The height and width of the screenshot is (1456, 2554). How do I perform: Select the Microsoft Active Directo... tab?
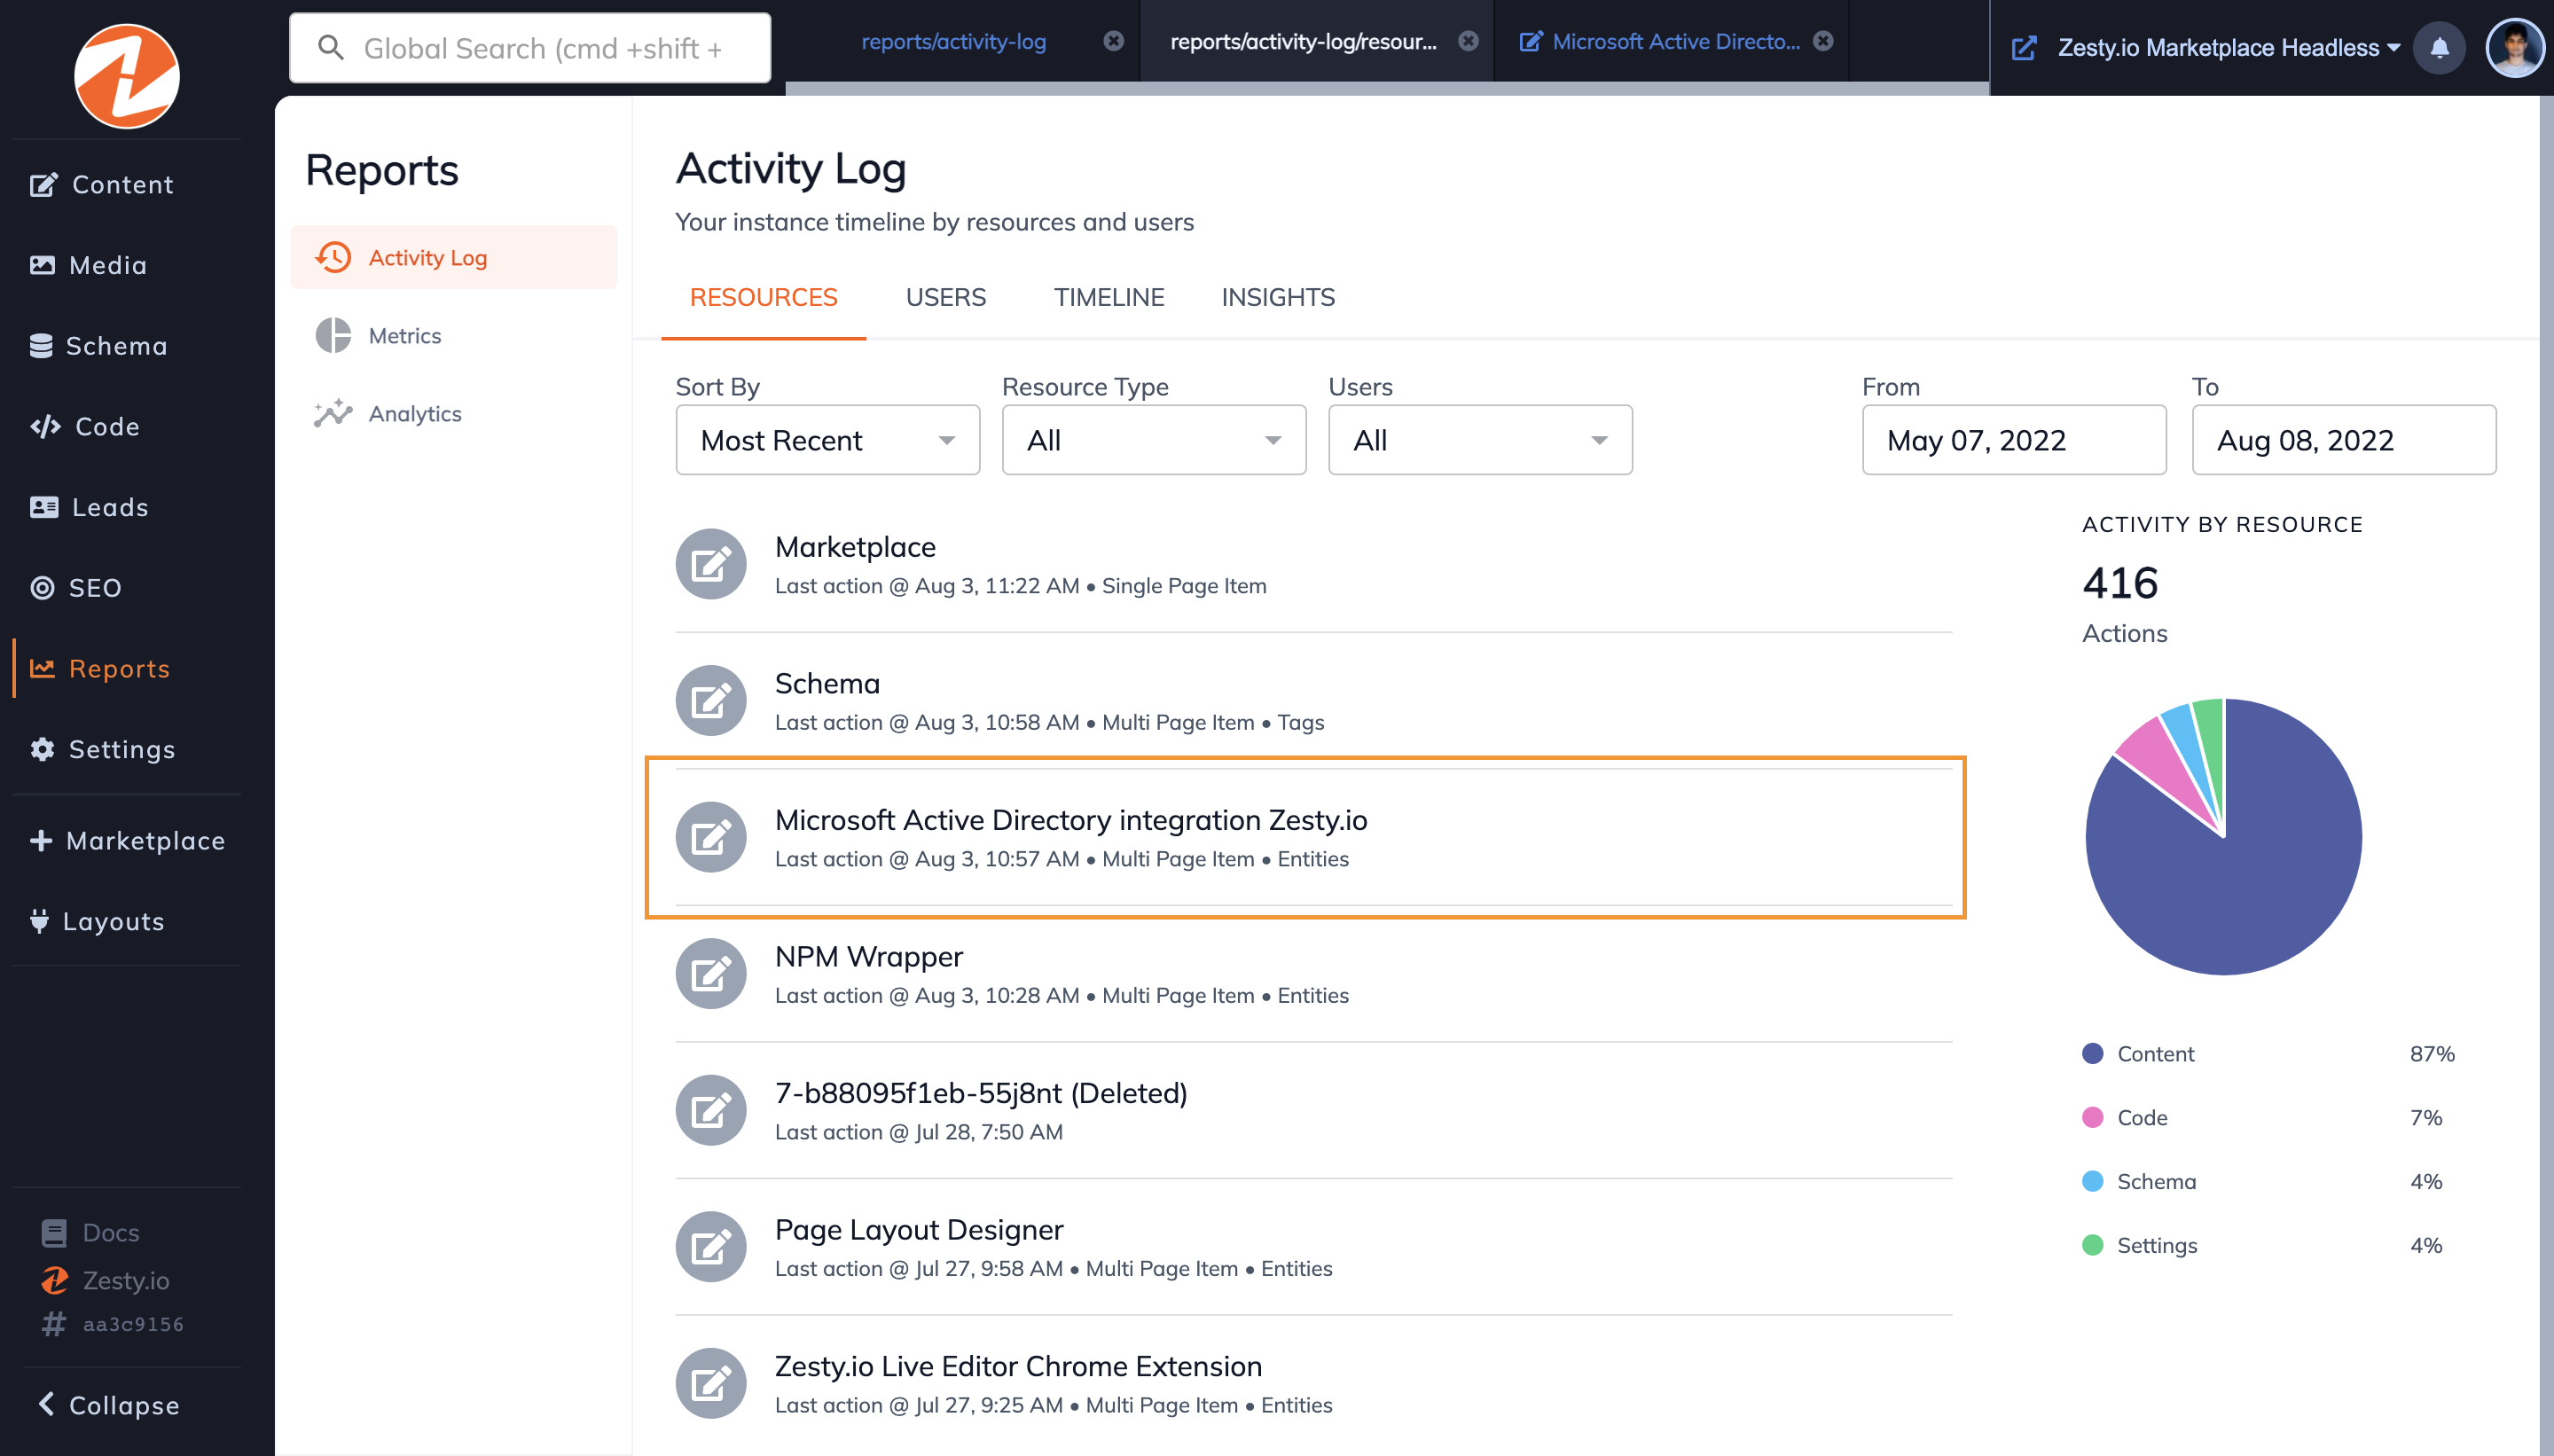pos(1675,41)
